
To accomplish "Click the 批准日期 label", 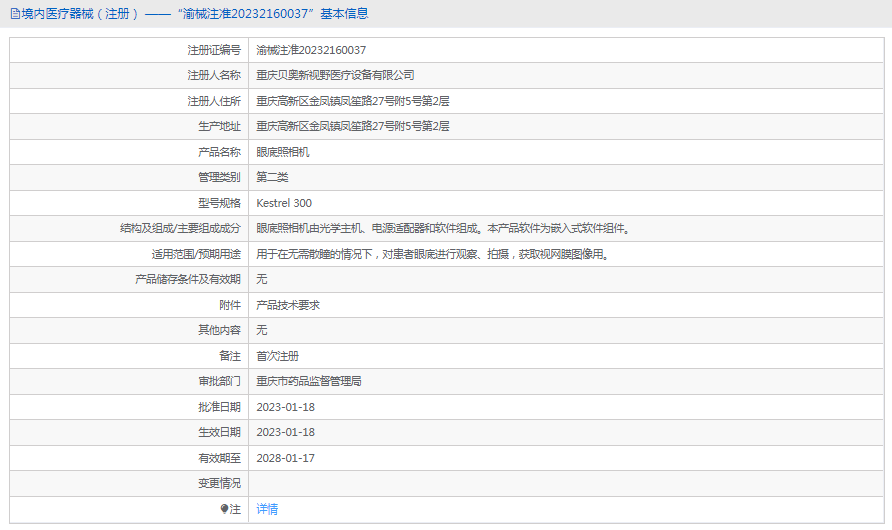I will coord(219,407).
